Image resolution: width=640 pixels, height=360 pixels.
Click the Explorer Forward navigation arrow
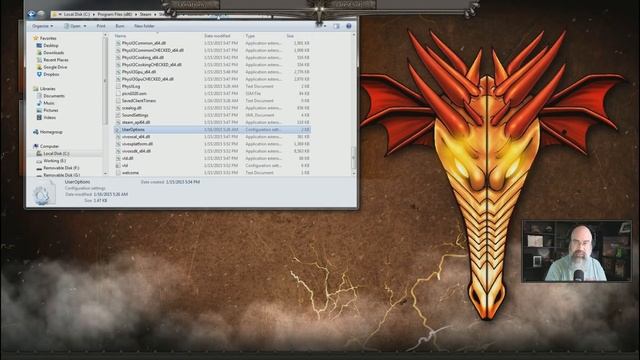(41, 14)
